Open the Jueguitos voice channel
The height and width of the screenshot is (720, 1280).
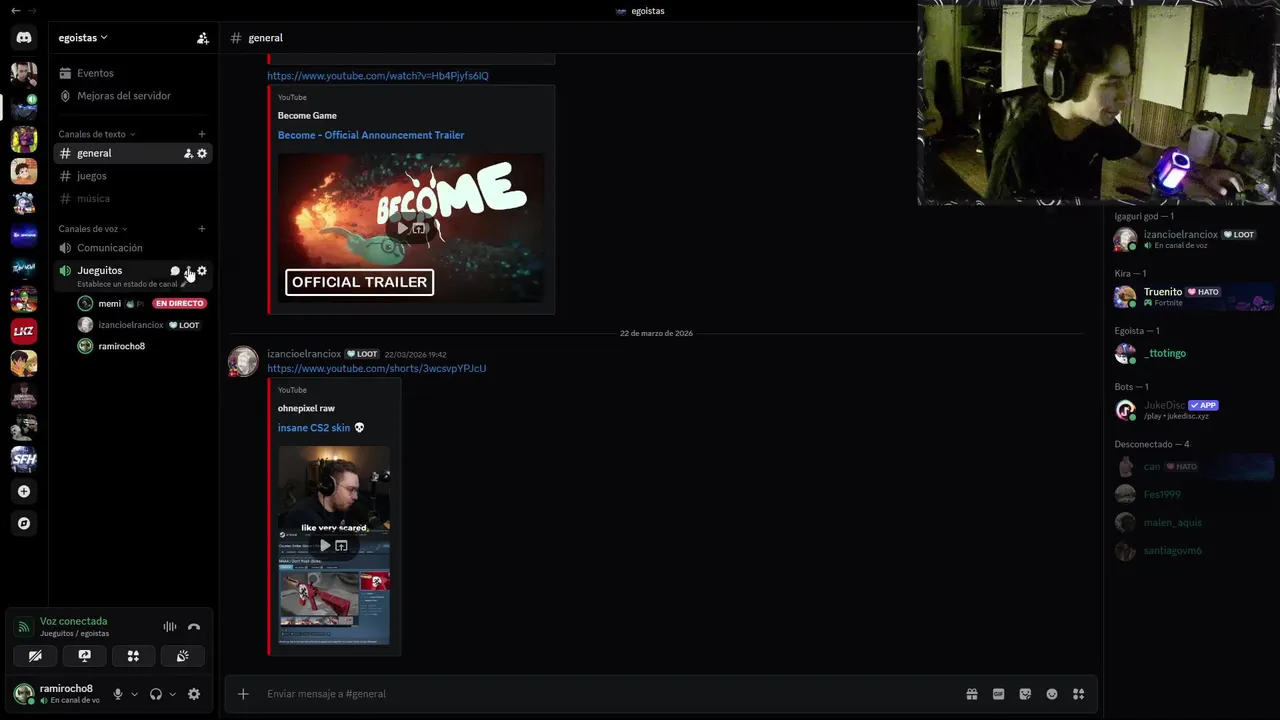coord(100,270)
